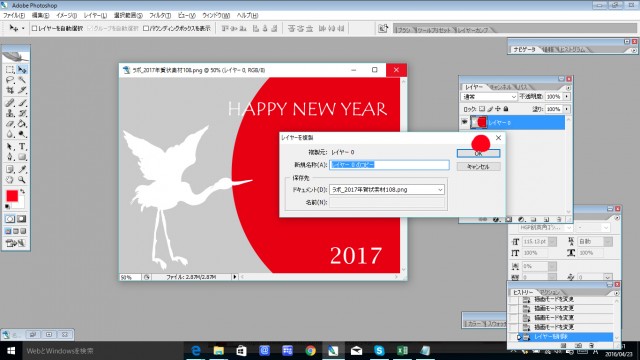Click OK in duplicate layer dialog
This screenshot has height=360, width=640.
(x=478, y=153)
